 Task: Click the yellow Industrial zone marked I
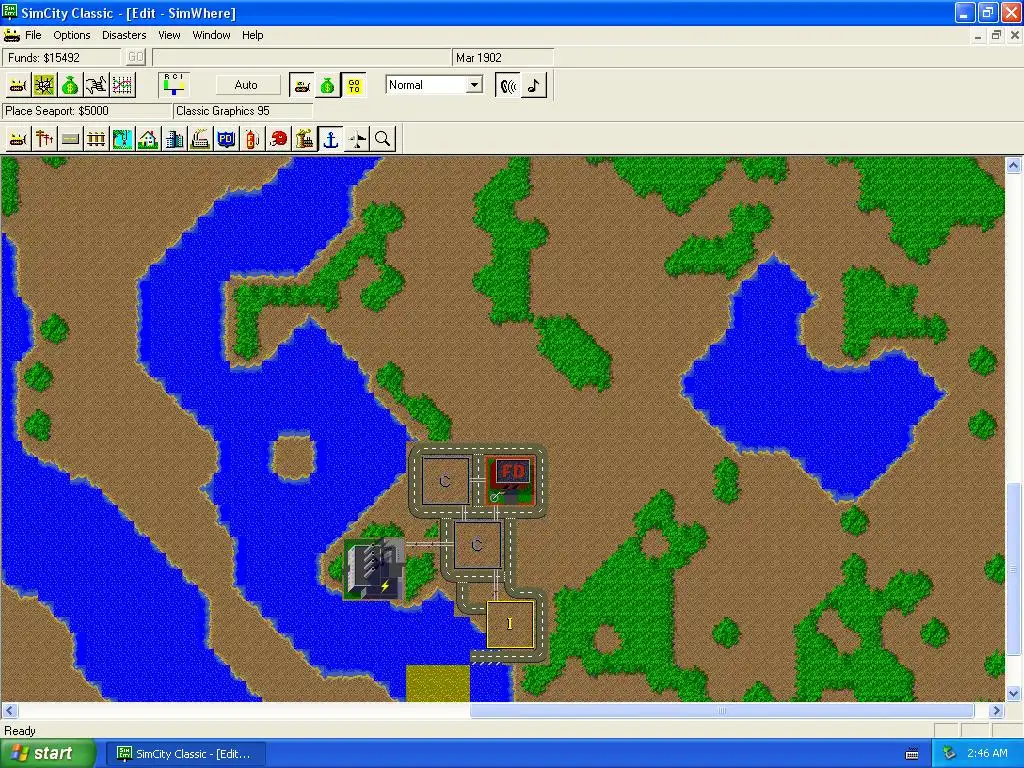[x=510, y=624]
